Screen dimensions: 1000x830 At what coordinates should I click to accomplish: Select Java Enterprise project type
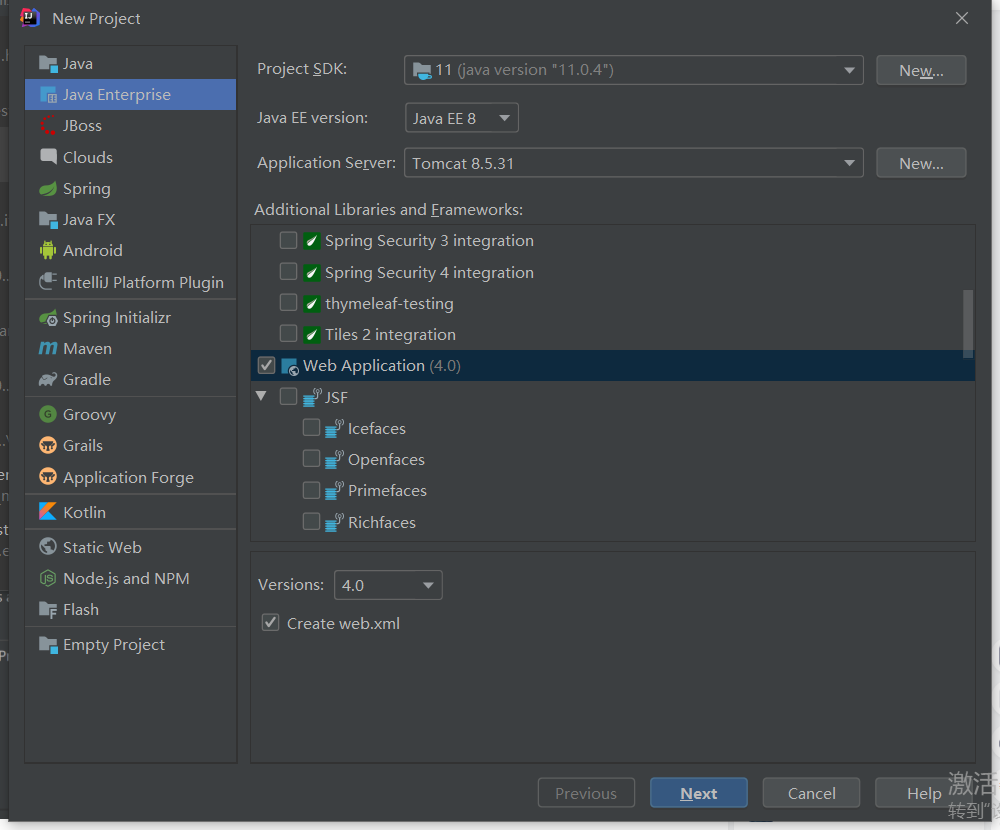[131, 94]
